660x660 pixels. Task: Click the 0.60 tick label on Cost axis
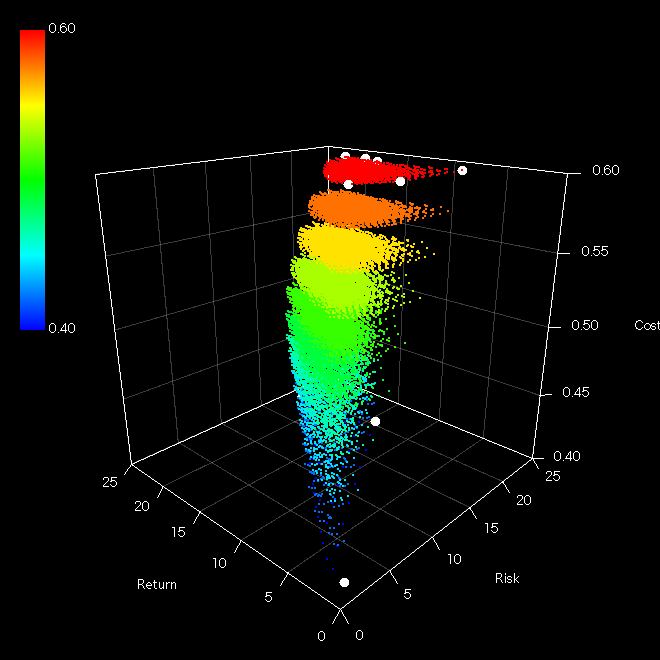point(606,170)
